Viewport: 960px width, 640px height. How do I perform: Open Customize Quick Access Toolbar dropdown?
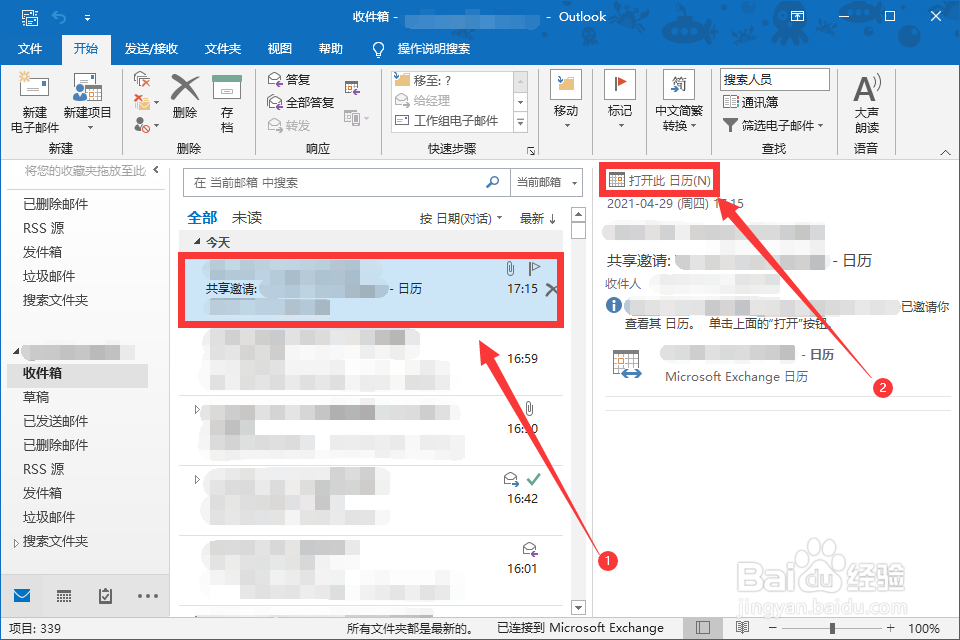click(x=88, y=18)
